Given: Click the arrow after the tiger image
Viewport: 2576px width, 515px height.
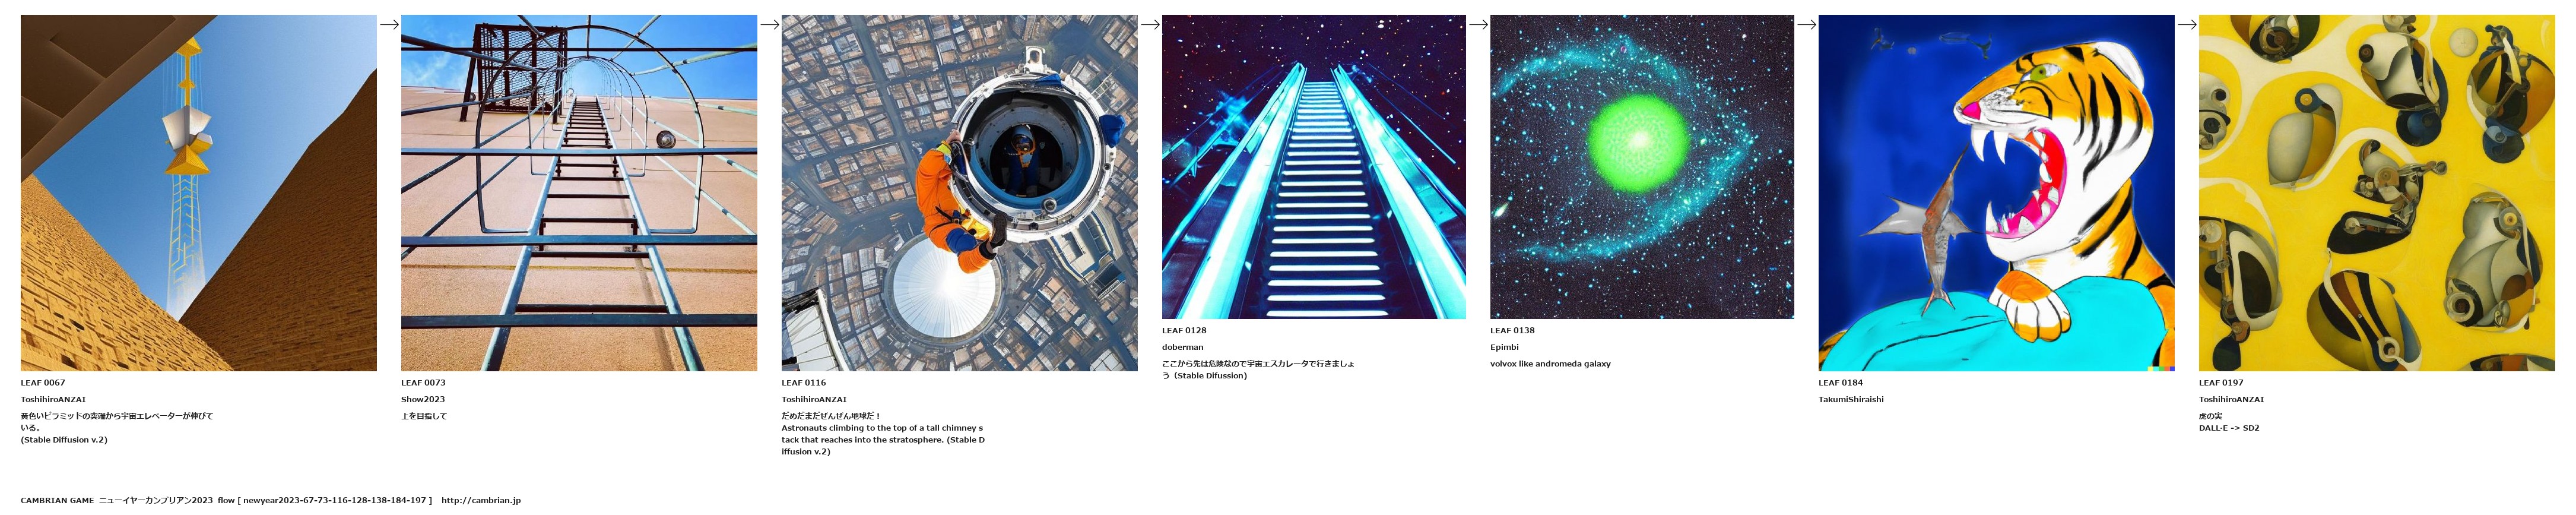Looking at the screenshot, I should click(x=2187, y=24).
